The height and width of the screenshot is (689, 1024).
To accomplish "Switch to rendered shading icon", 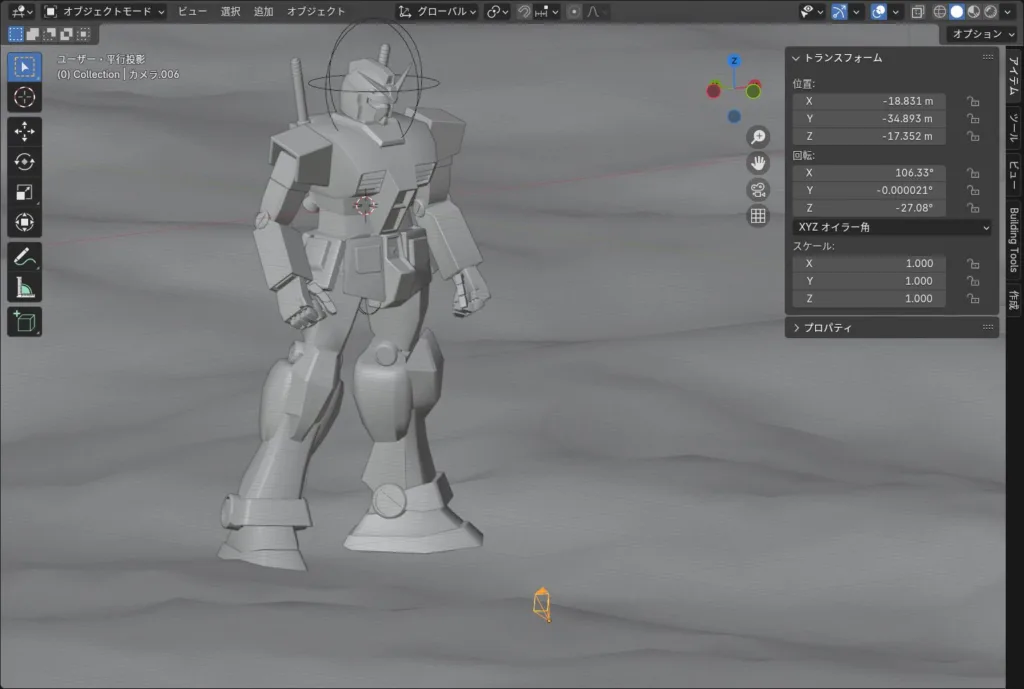I will (x=991, y=11).
